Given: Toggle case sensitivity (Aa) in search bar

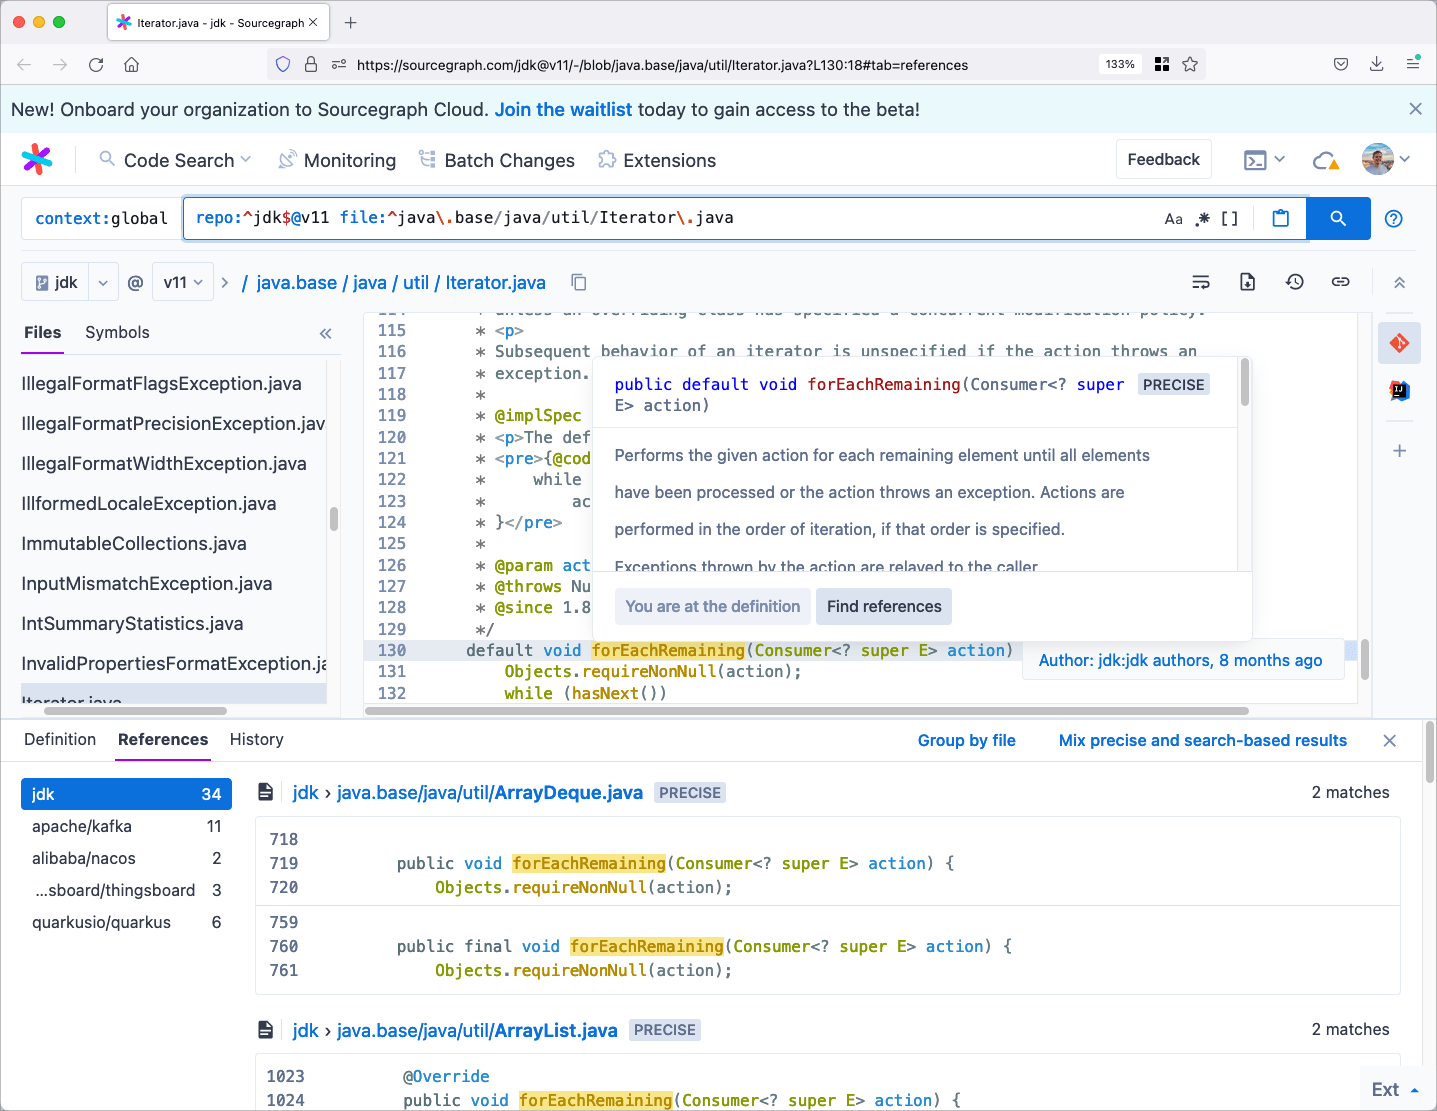Looking at the screenshot, I should pyautogui.click(x=1173, y=219).
